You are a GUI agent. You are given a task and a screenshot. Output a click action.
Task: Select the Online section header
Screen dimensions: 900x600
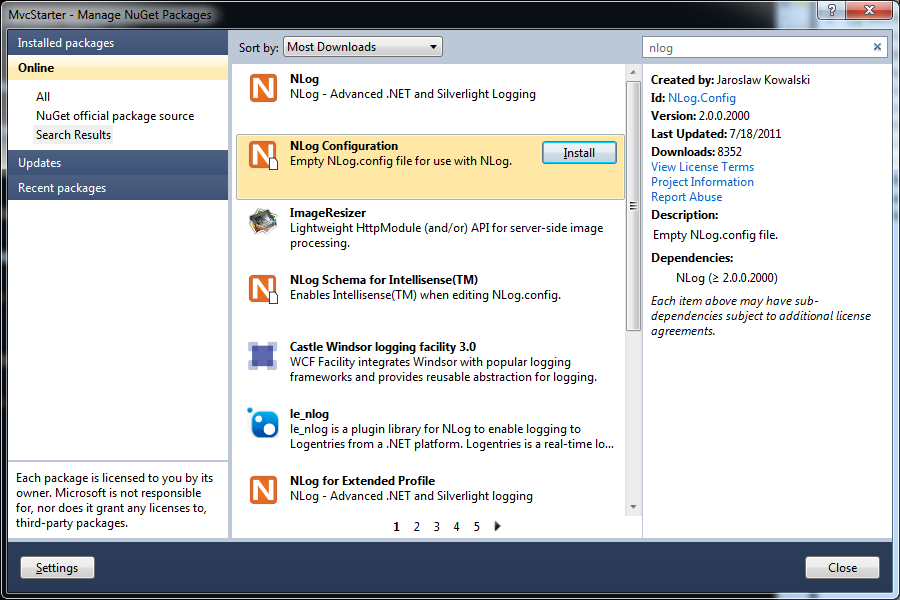click(x=118, y=68)
